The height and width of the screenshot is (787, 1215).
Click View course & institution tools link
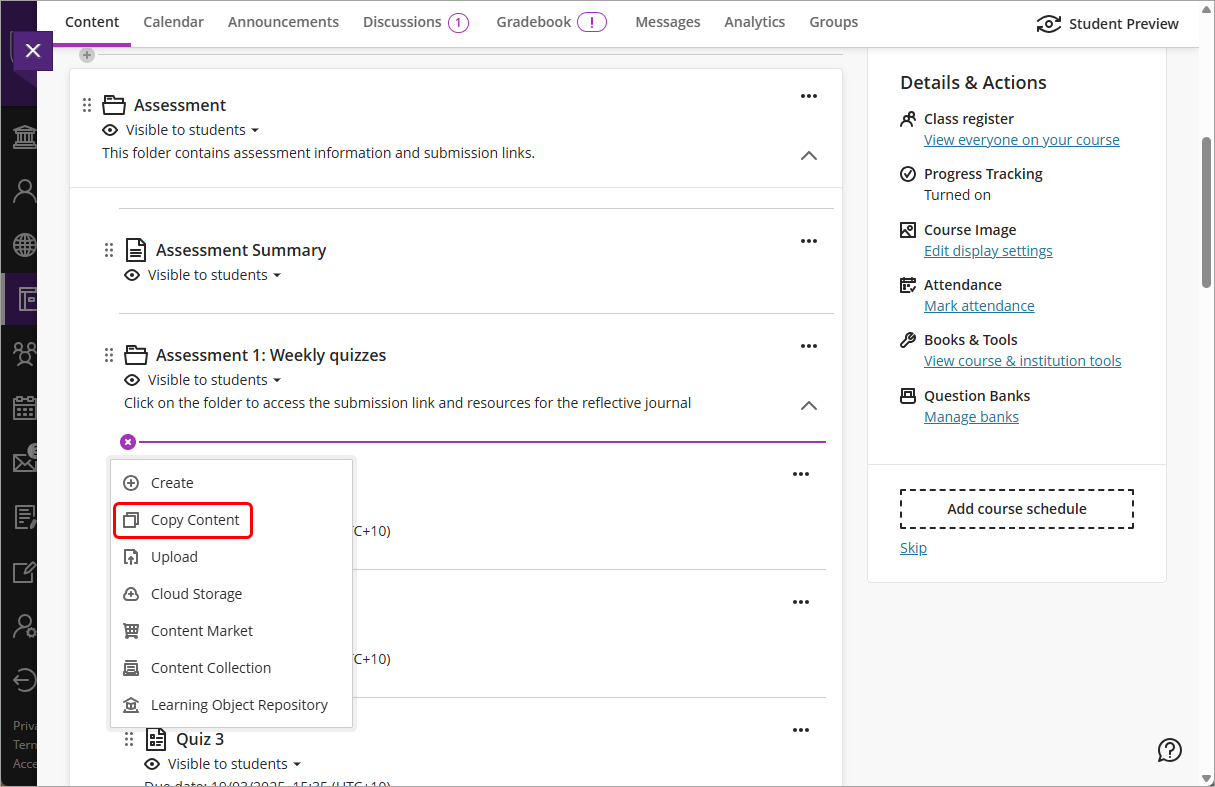[x=1023, y=361]
